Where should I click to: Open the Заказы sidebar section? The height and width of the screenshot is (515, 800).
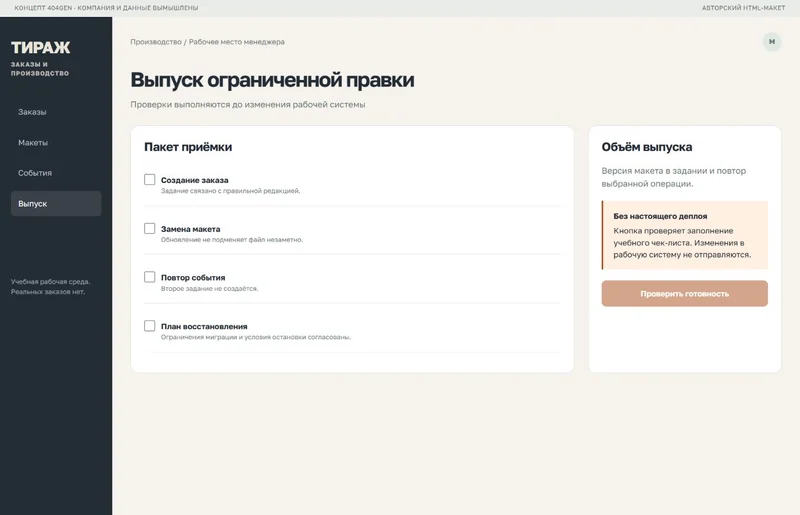coord(56,112)
